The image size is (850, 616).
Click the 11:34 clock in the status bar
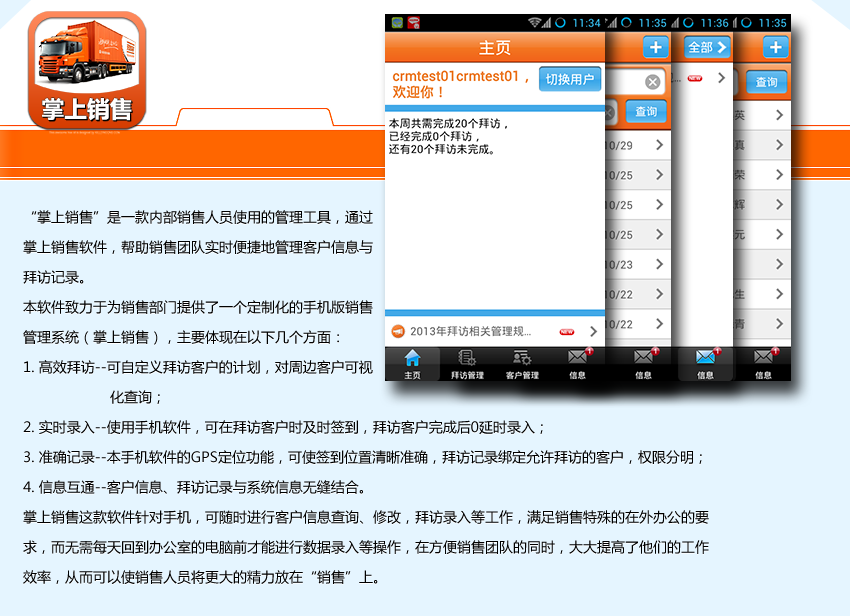coord(587,23)
